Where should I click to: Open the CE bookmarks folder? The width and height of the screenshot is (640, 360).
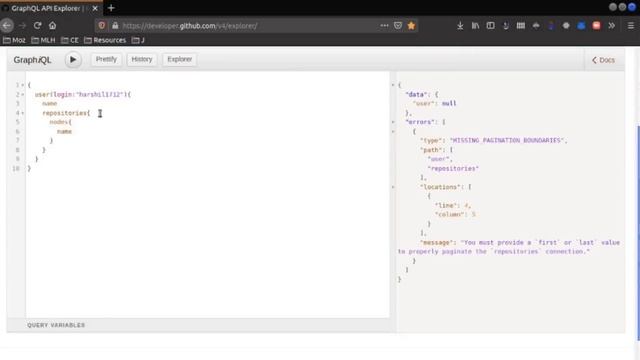click(x=70, y=40)
